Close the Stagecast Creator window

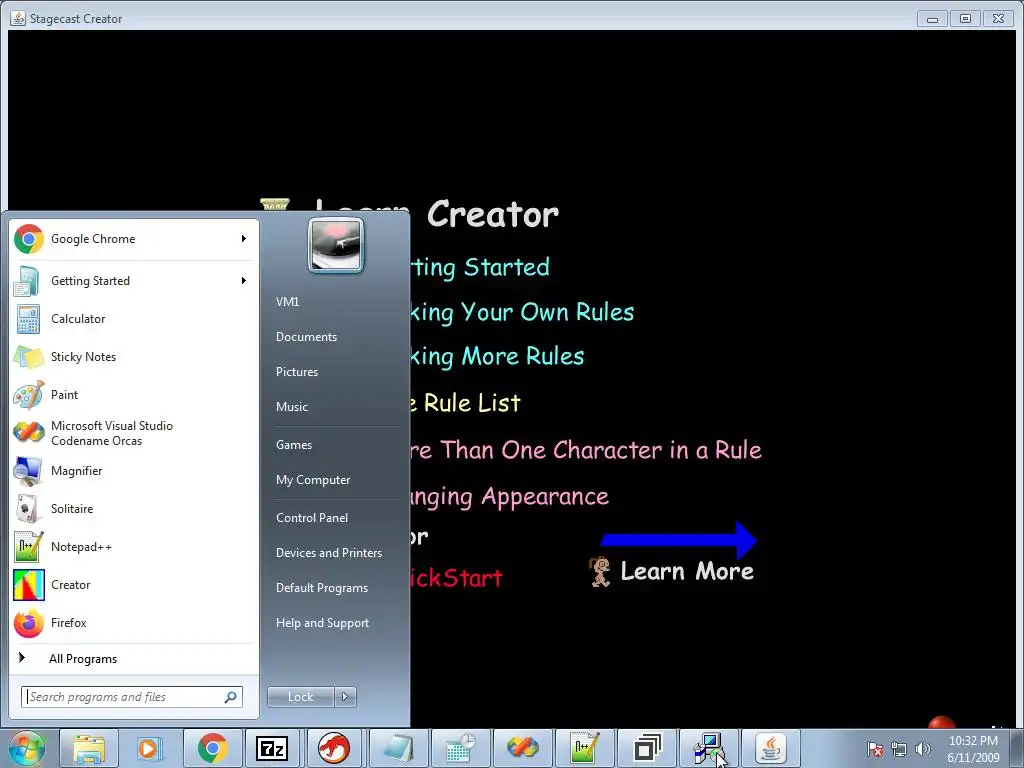(999, 19)
